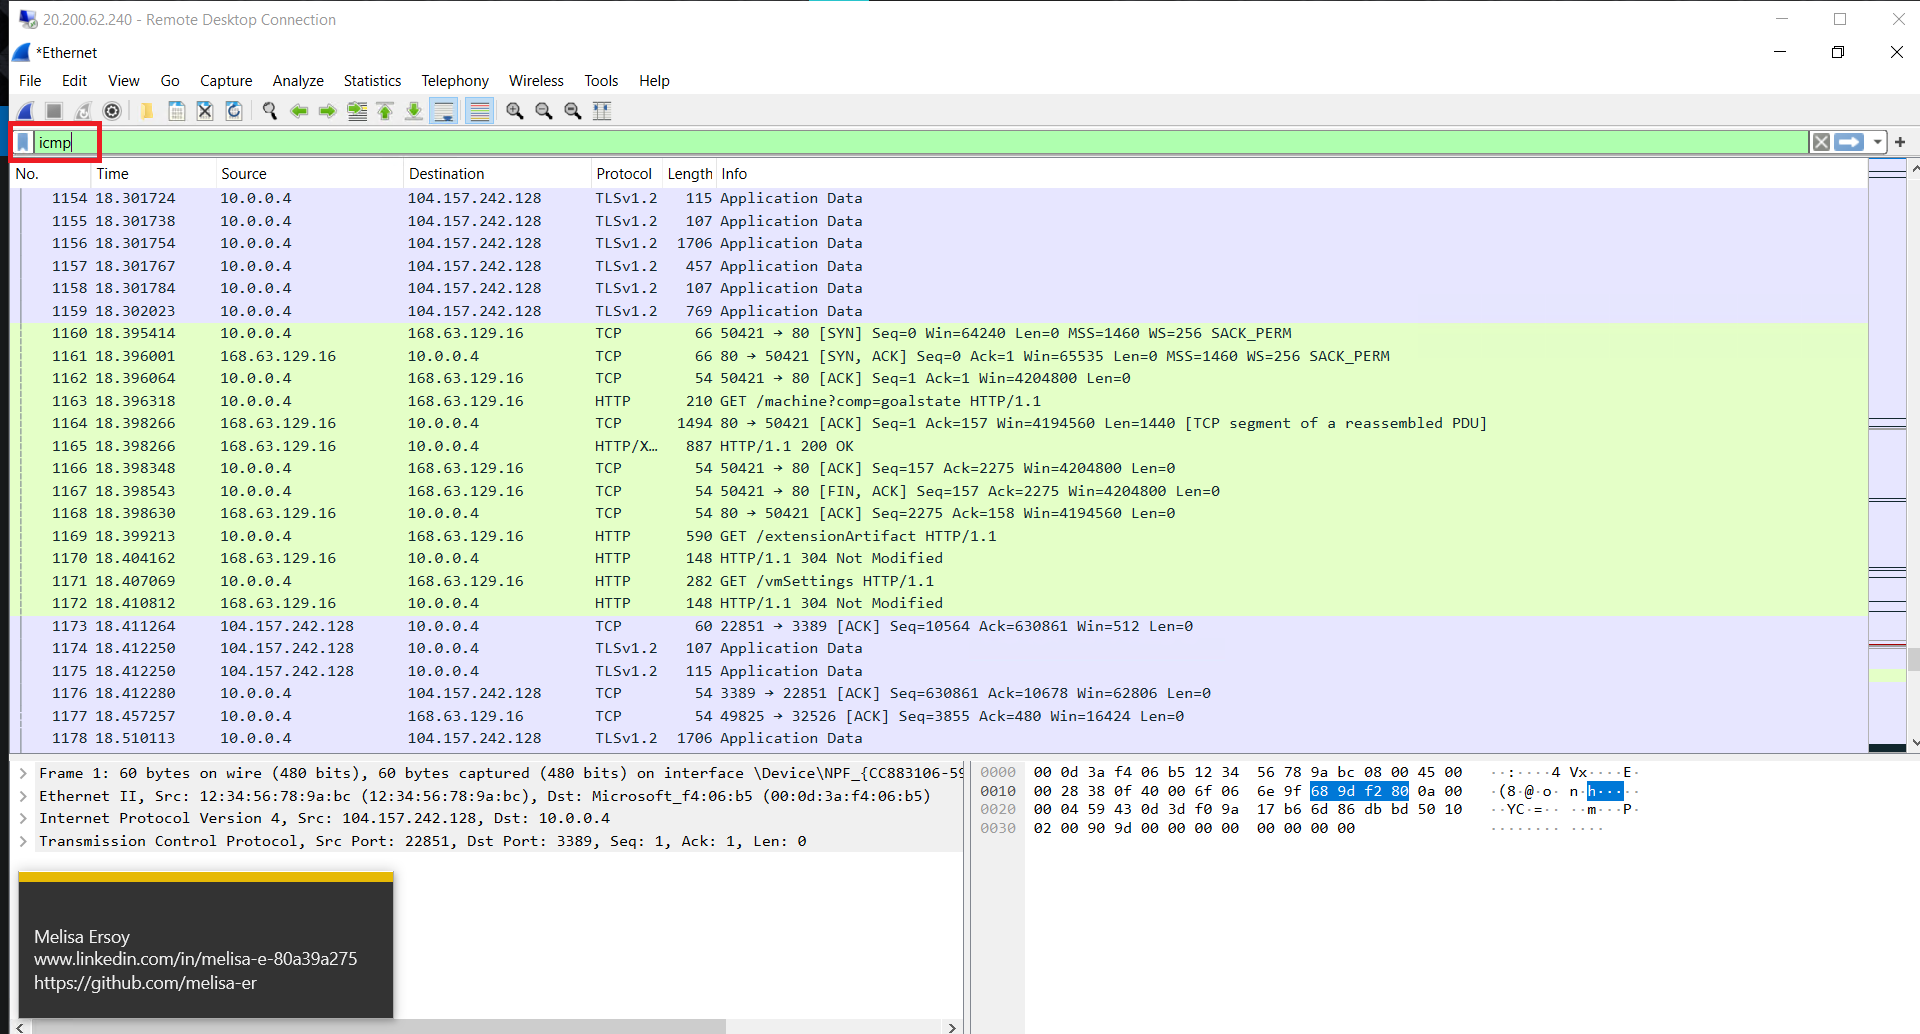
Task: Open the display filter history dropdown
Action: 1877,142
